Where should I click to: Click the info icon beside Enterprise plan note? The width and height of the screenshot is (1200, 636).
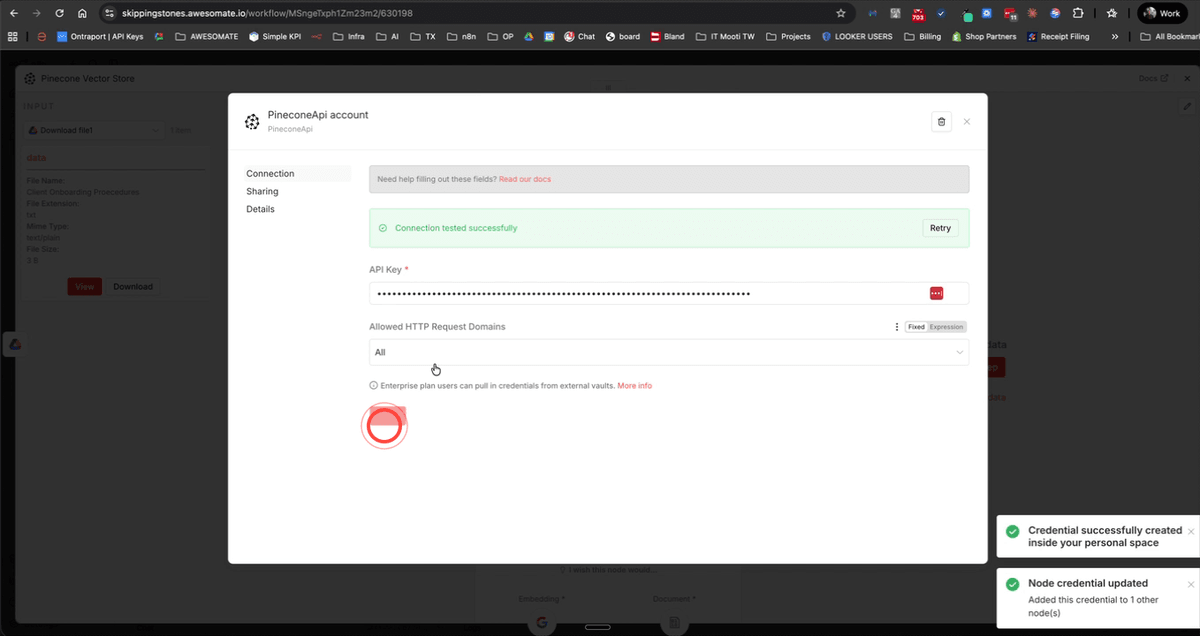tap(373, 385)
